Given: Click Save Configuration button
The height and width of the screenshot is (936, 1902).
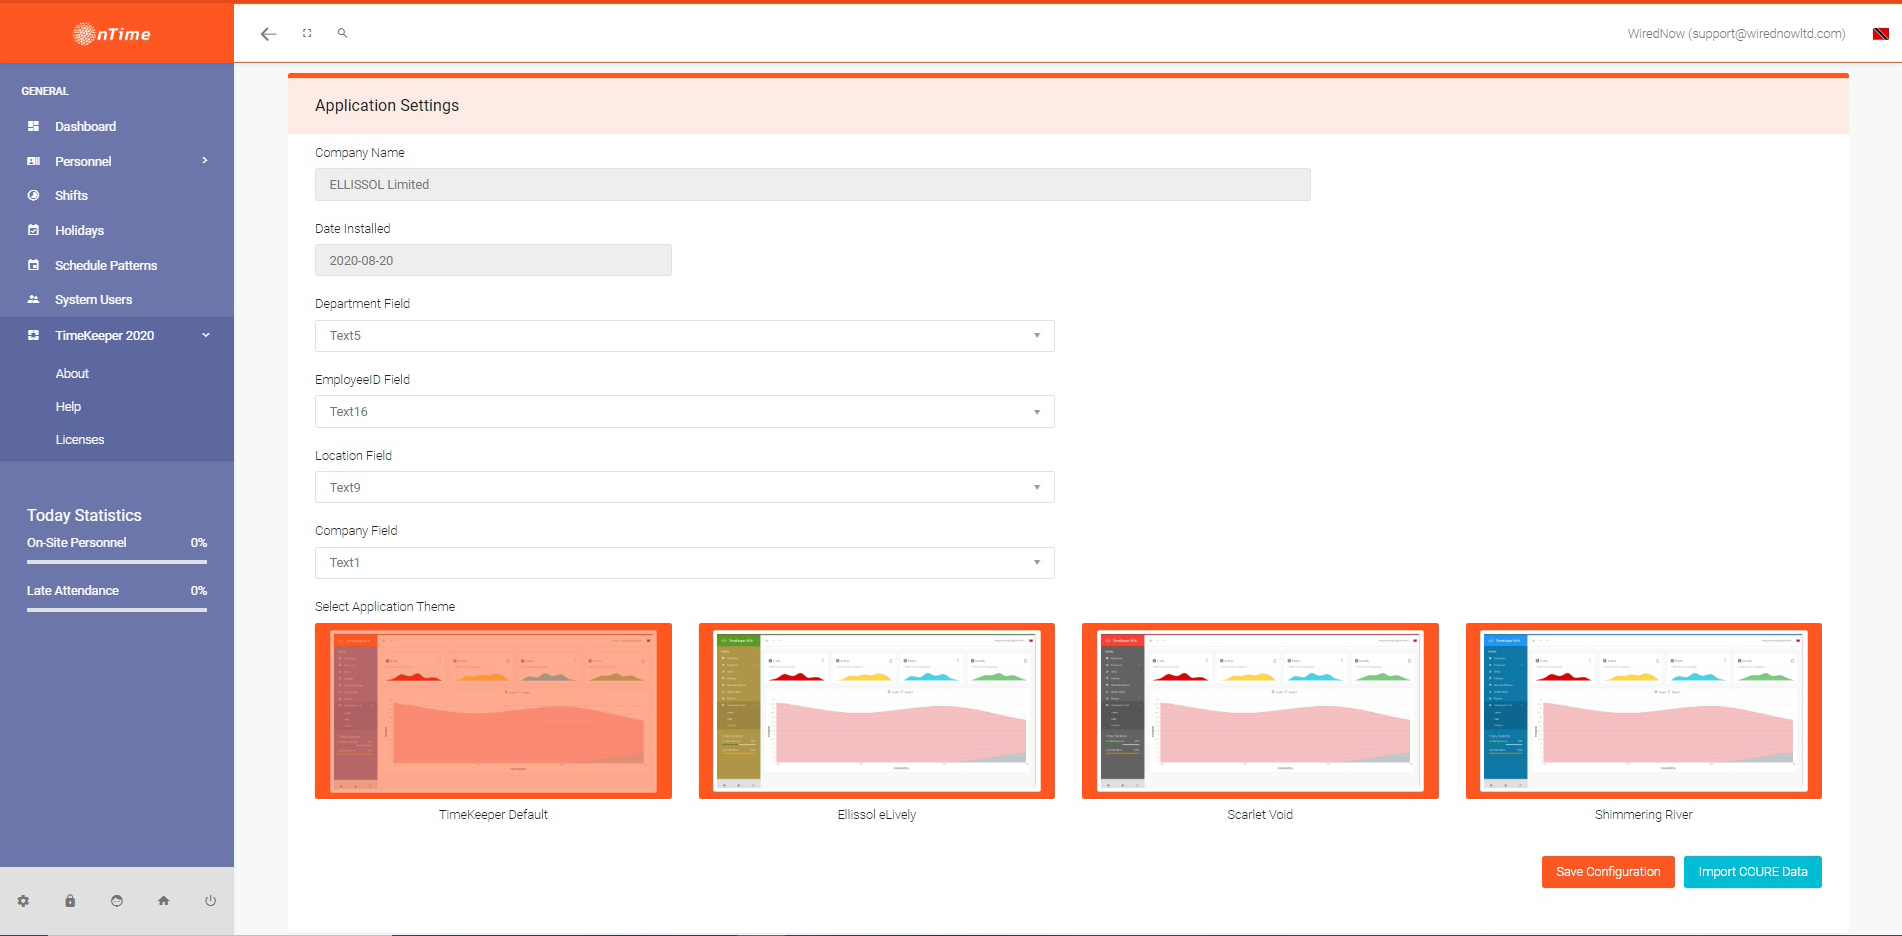Looking at the screenshot, I should click(1608, 872).
